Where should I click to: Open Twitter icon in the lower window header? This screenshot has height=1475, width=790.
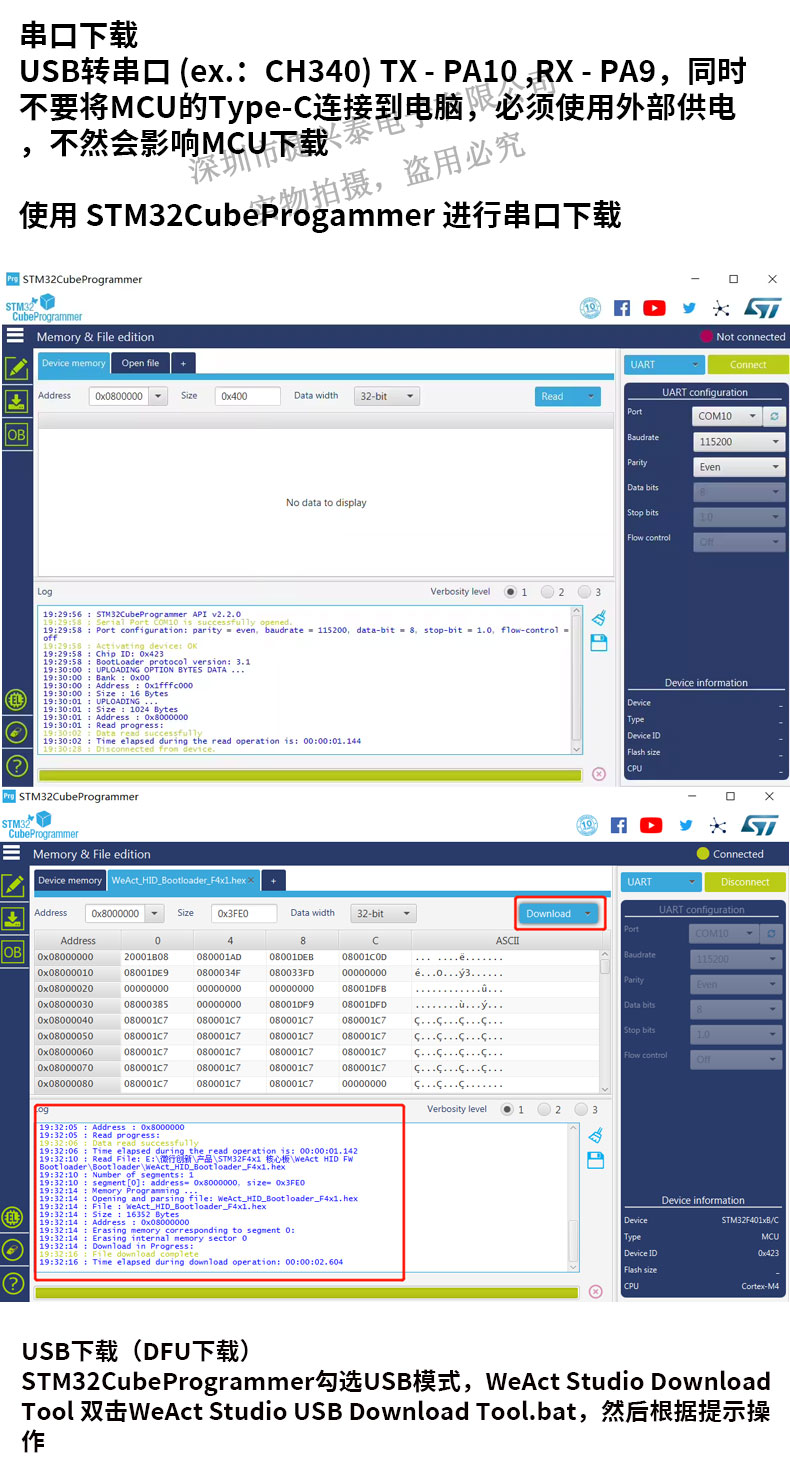pyautogui.click(x=686, y=825)
